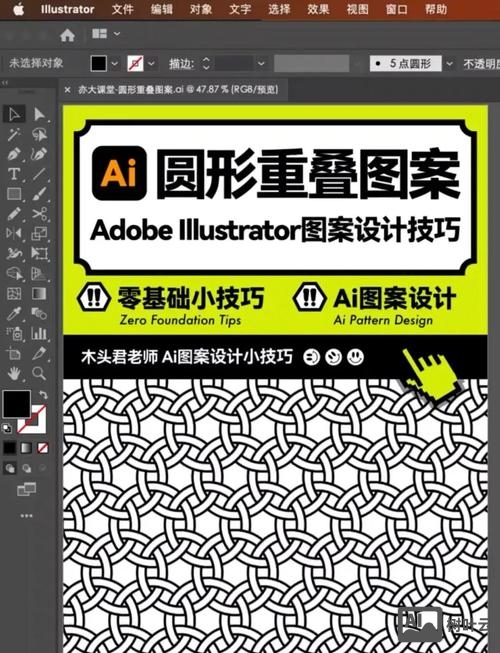Select the Scissors tool
The width and height of the screenshot is (500, 653).
40,214
